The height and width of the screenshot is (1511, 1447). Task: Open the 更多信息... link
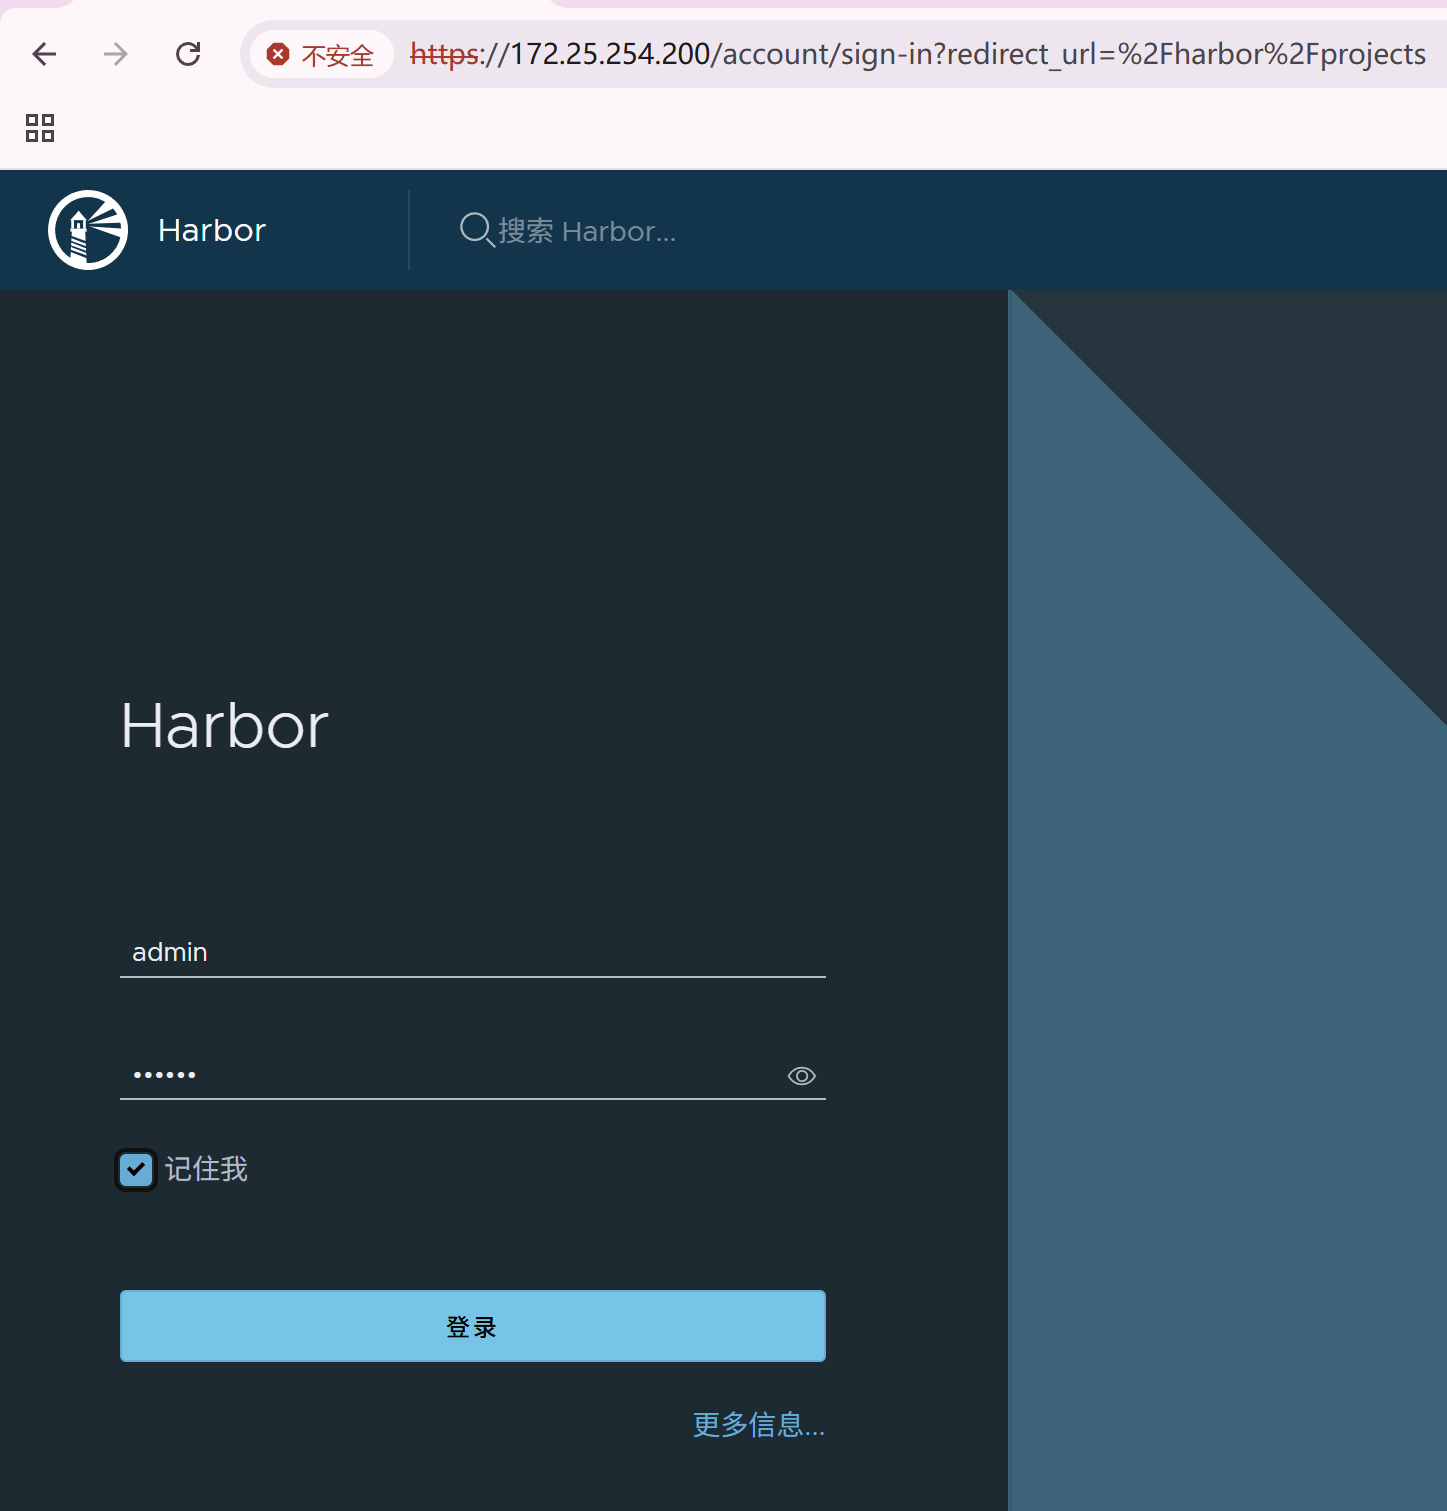pos(759,1425)
